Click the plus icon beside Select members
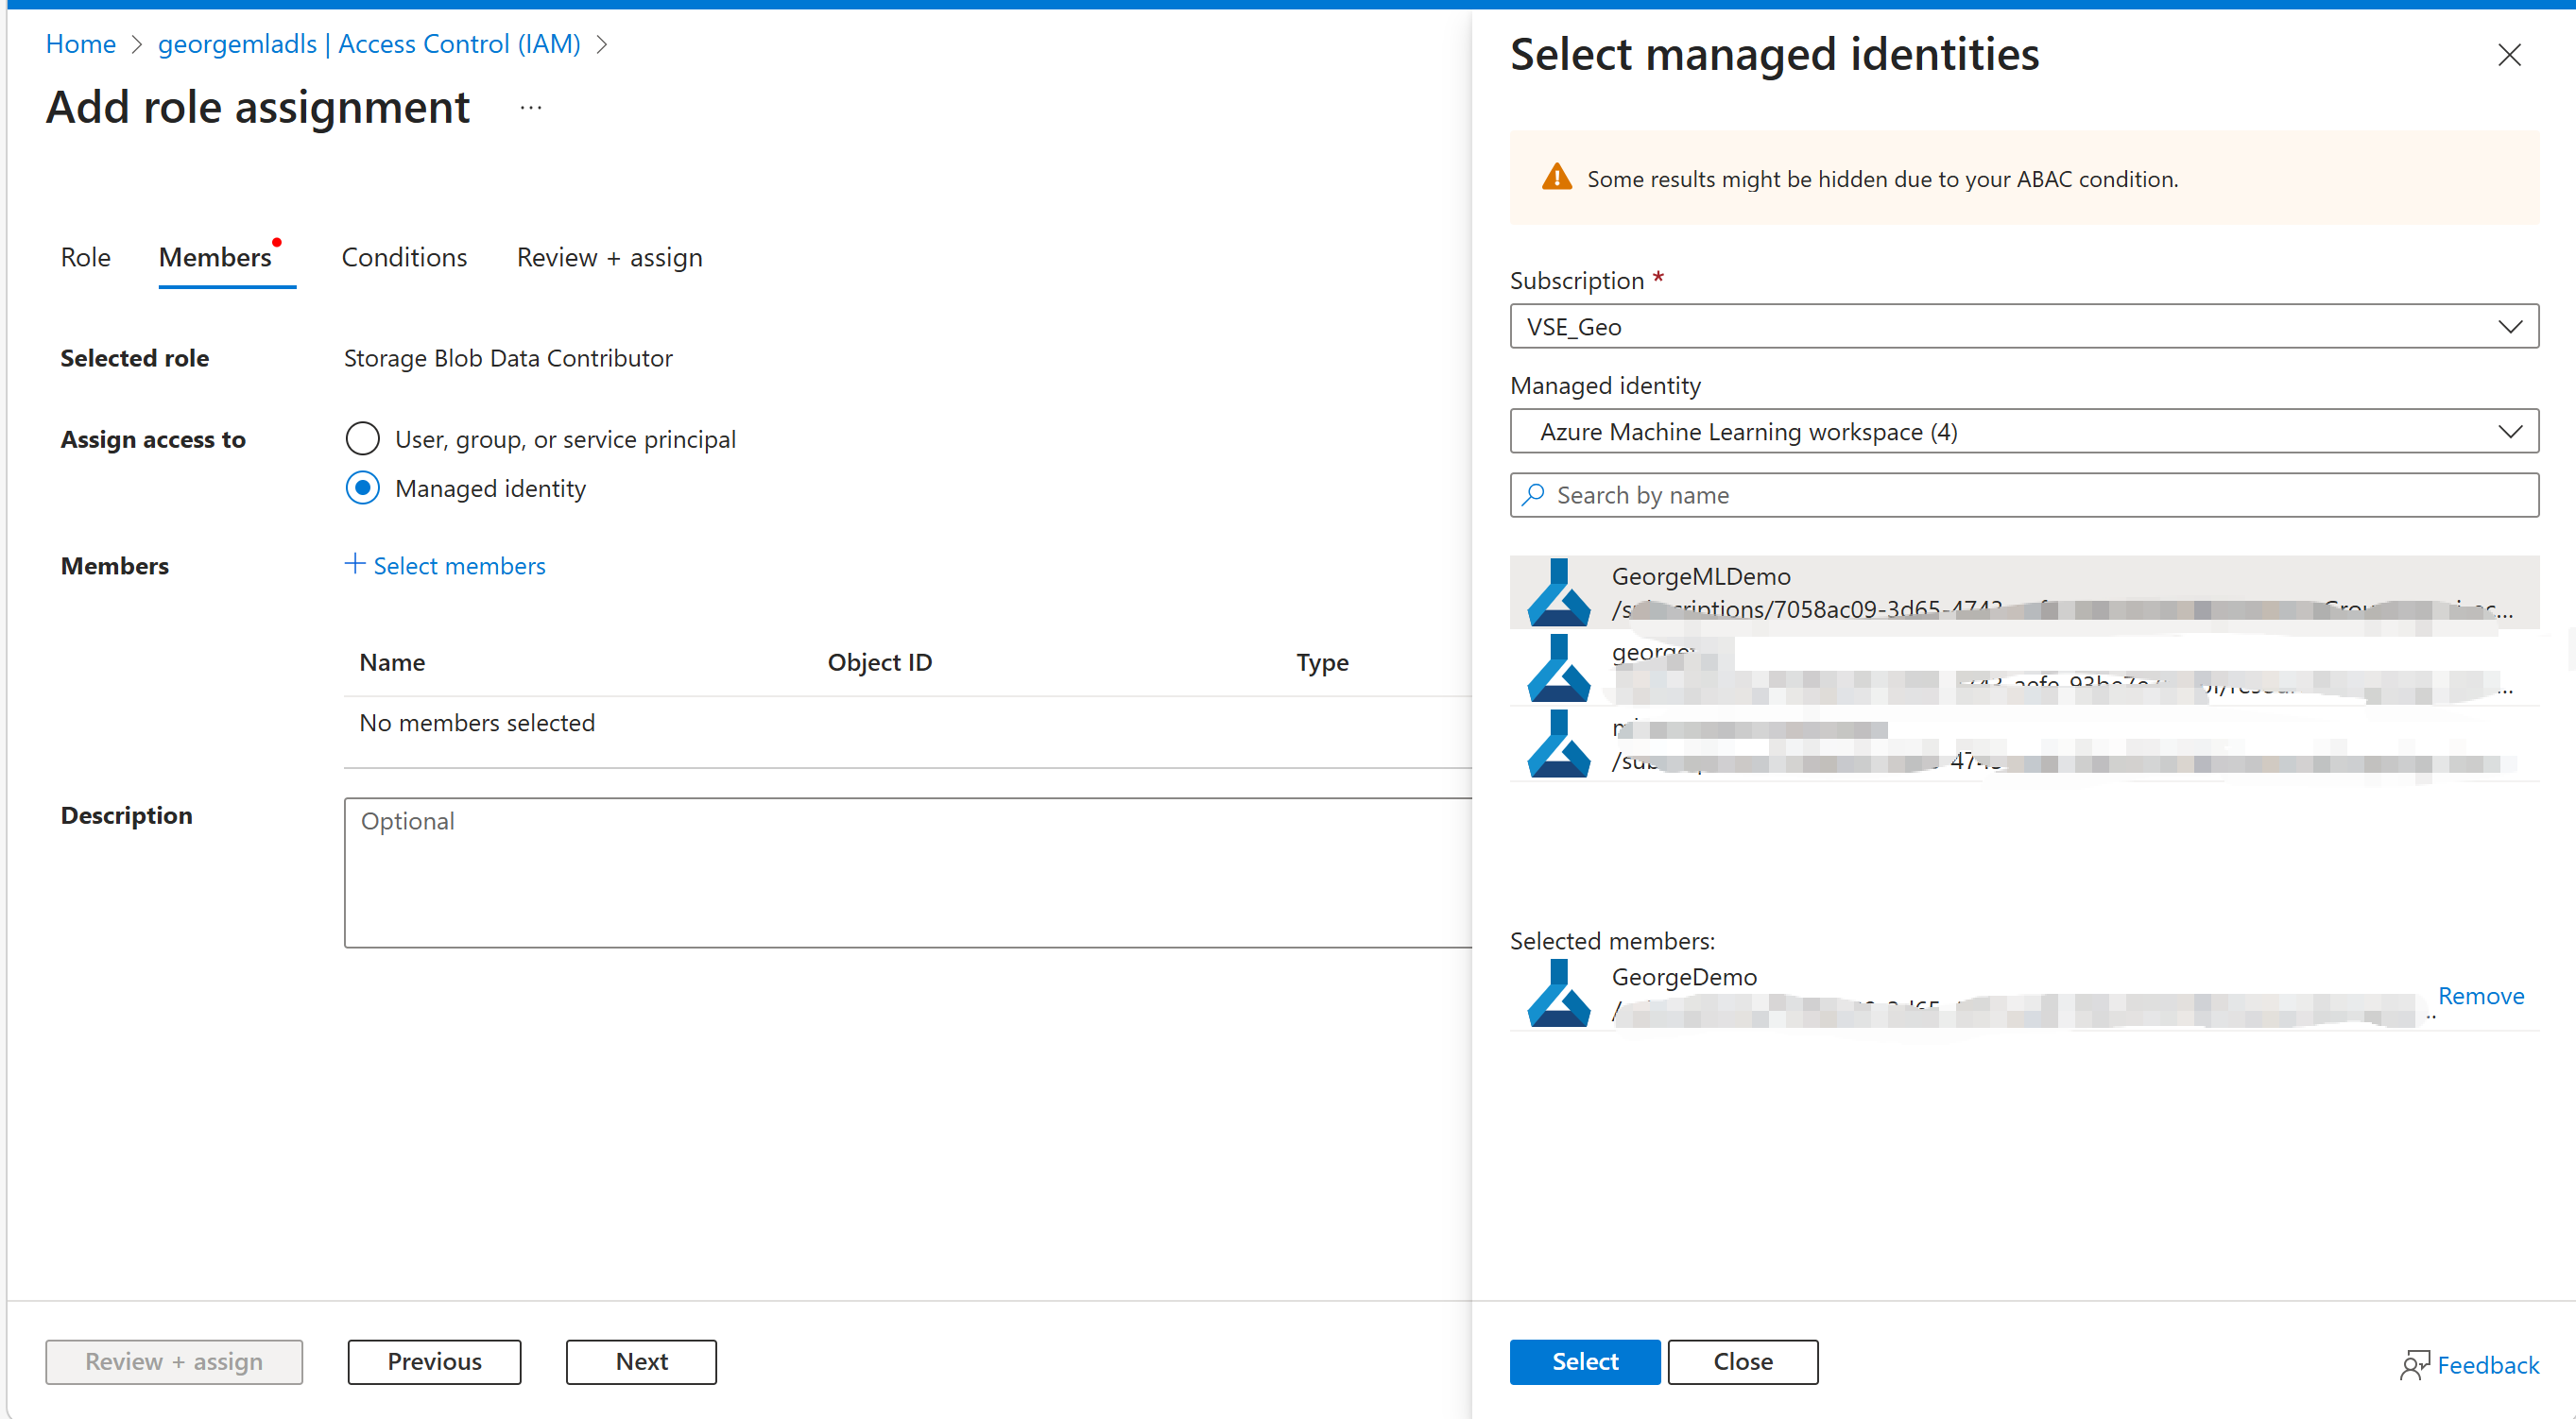The height and width of the screenshot is (1419, 2576). click(354, 564)
